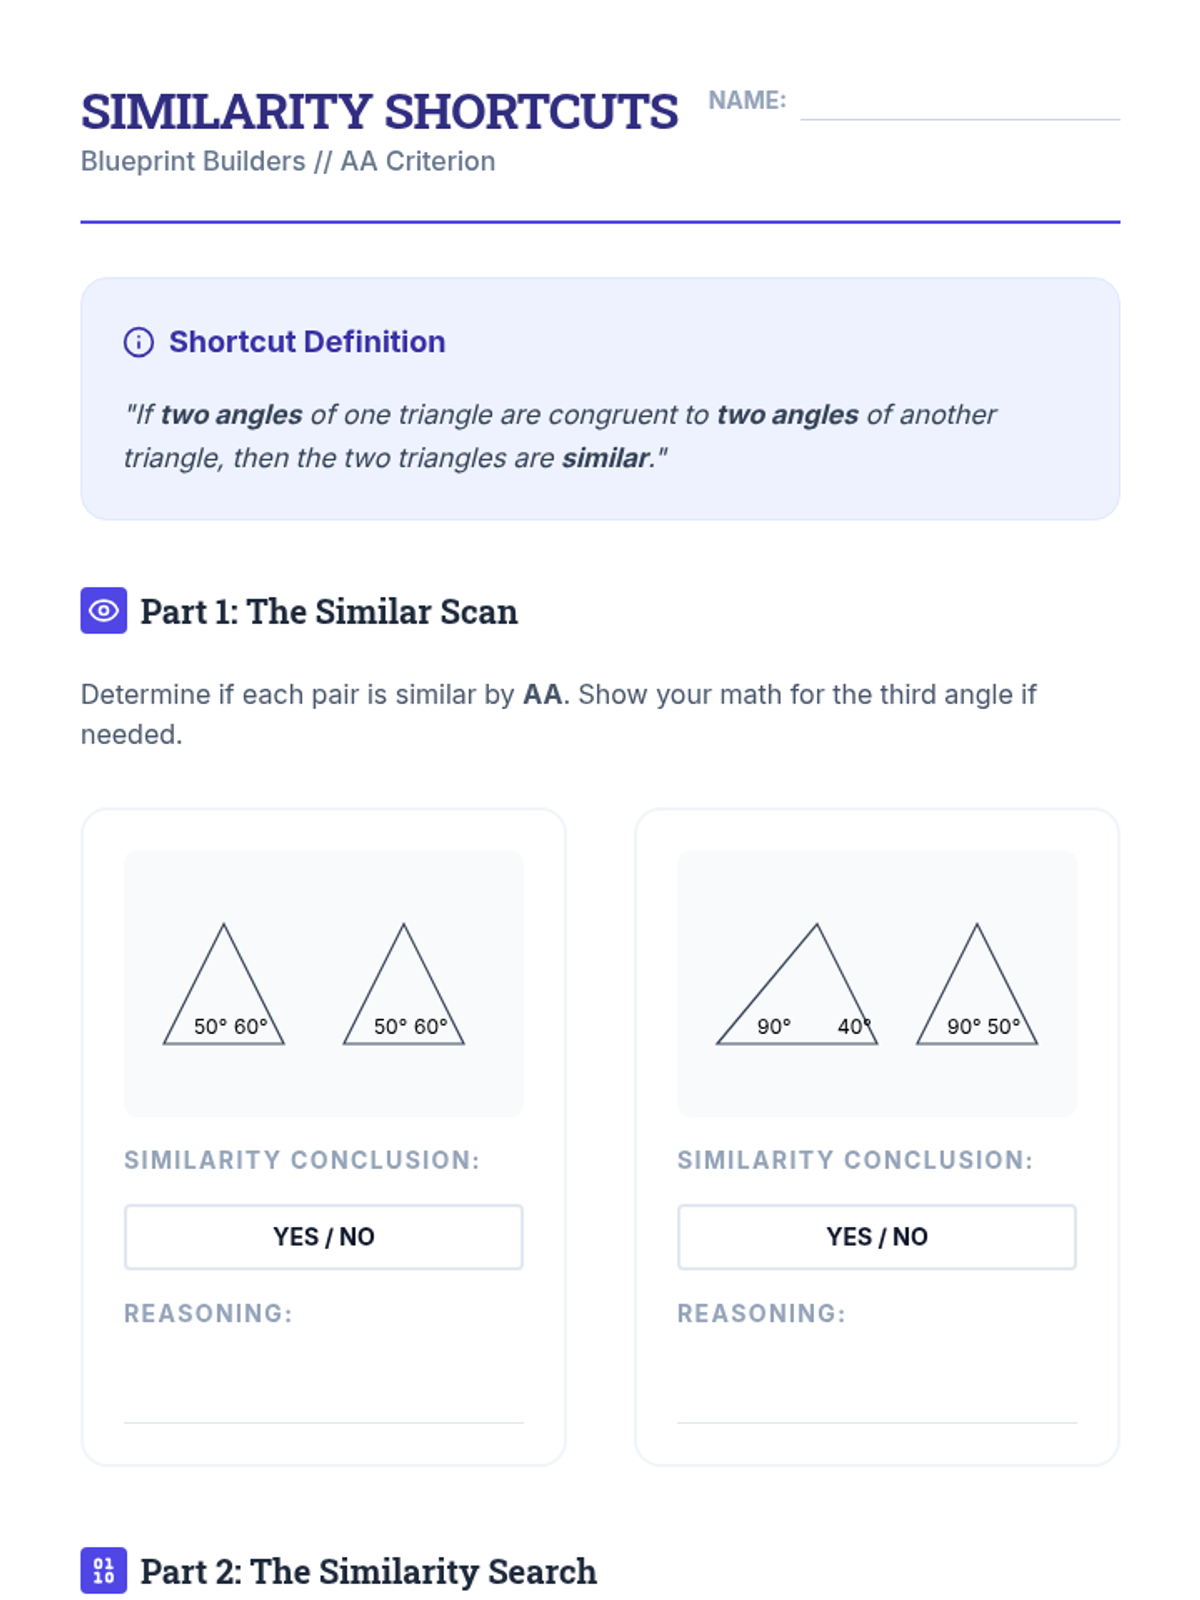Click the right SIMILARITY CONCLUSION label
This screenshot has height=1600, width=1200.
tap(855, 1160)
